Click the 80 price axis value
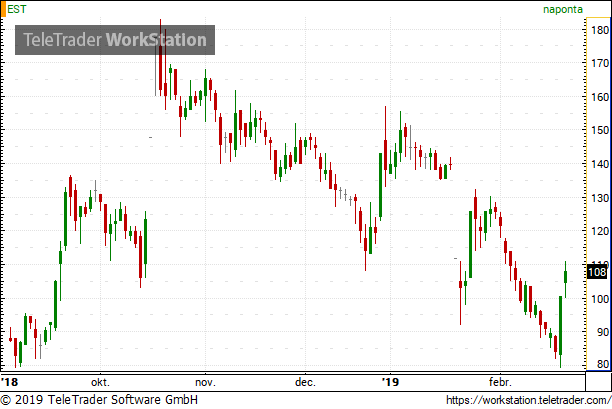 point(603,365)
